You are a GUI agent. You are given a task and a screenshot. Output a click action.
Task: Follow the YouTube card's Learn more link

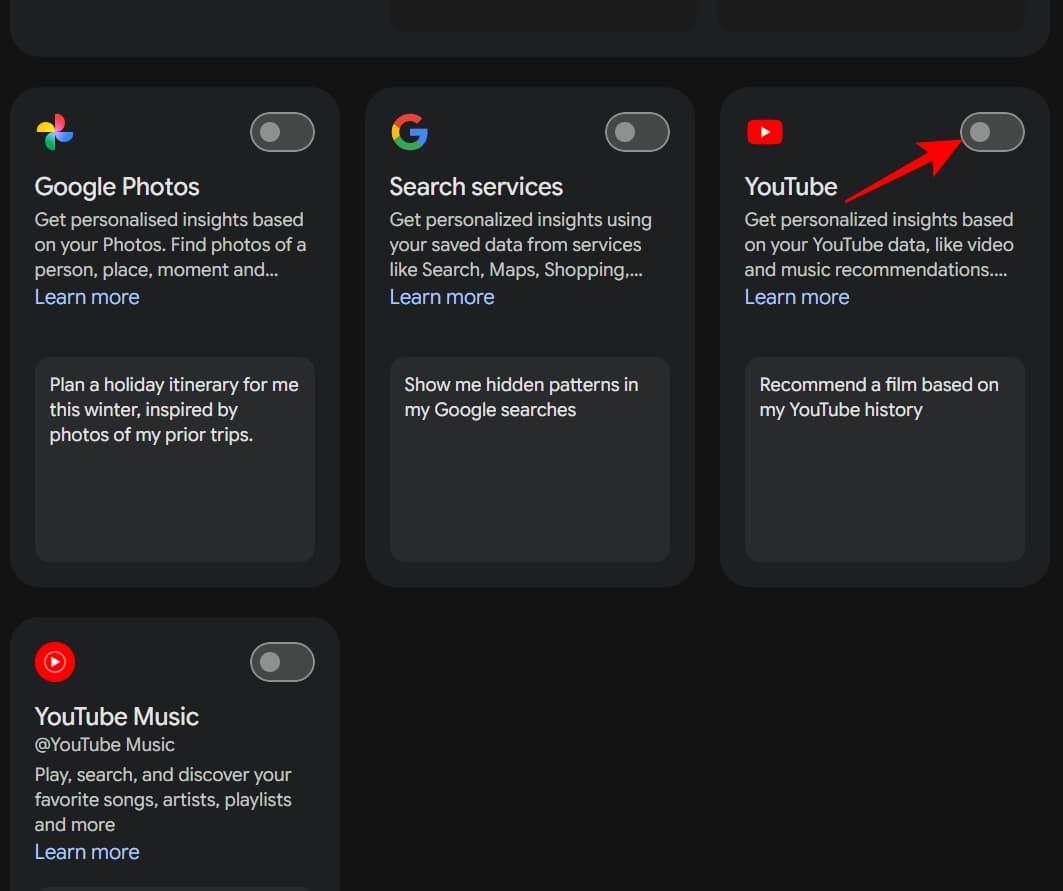click(x=797, y=297)
